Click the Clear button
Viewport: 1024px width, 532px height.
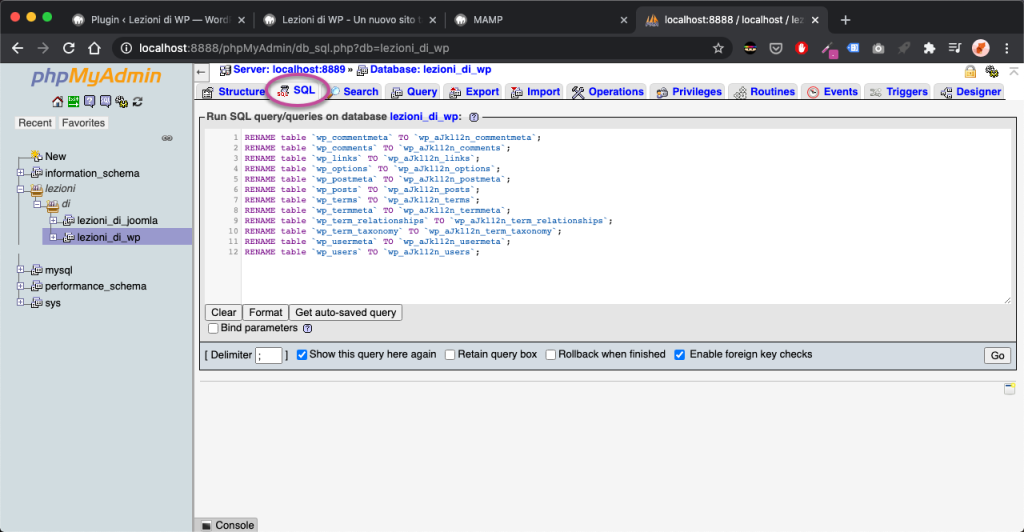pos(223,313)
